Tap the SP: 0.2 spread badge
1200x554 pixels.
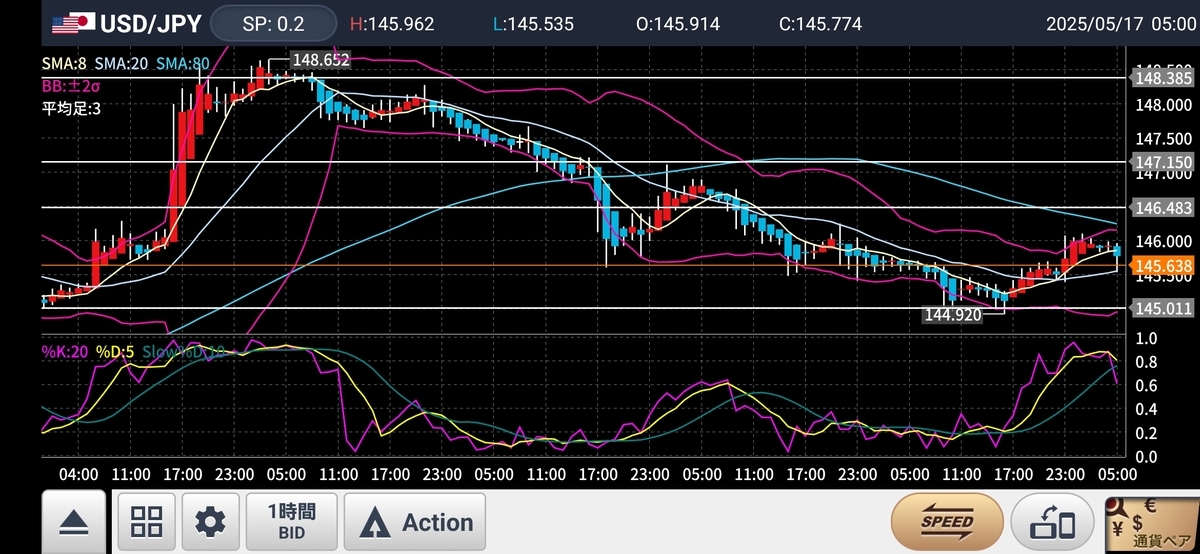point(273,23)
